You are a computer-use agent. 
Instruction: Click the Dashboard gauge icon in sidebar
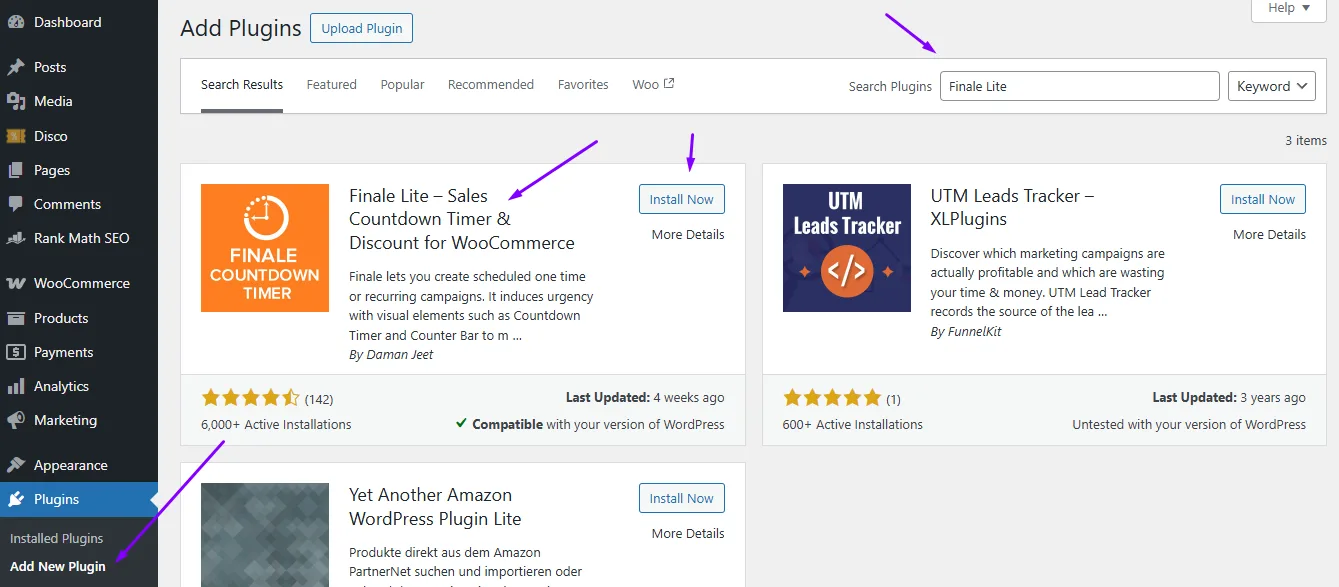[16, 22]
